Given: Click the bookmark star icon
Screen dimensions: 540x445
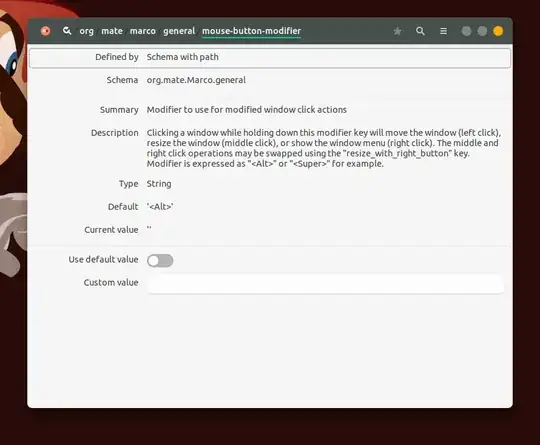Looking at the screenshot, I should coord(397,31).
